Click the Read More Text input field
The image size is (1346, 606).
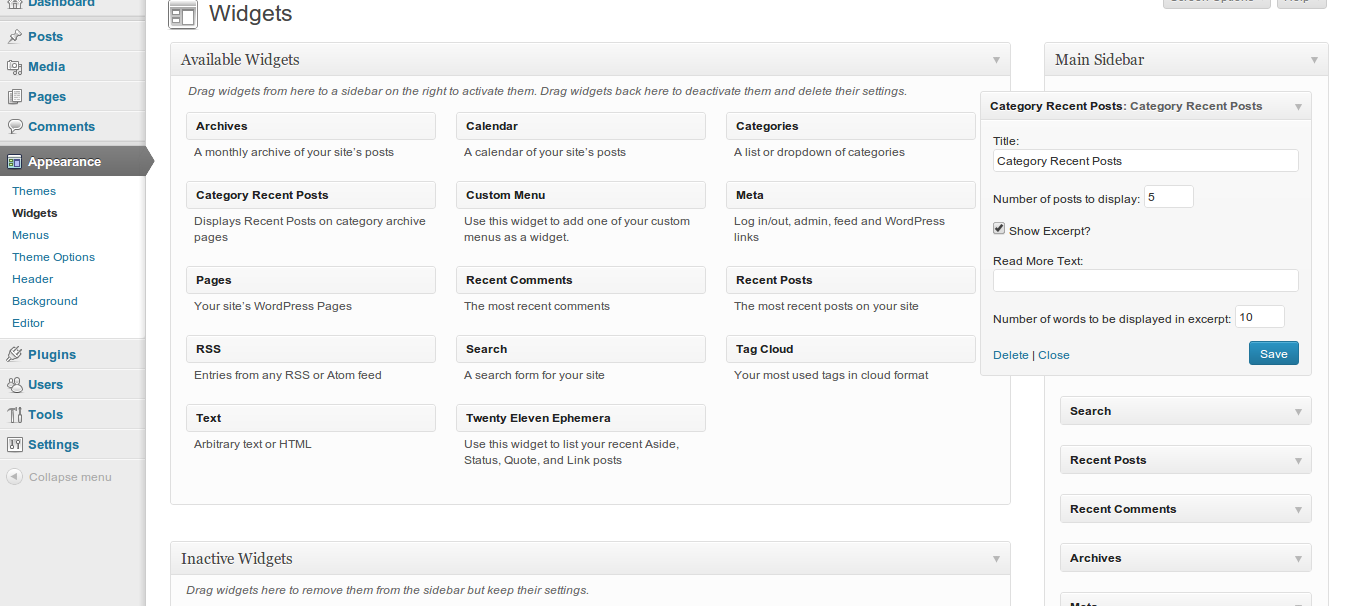coord(1145,280)
